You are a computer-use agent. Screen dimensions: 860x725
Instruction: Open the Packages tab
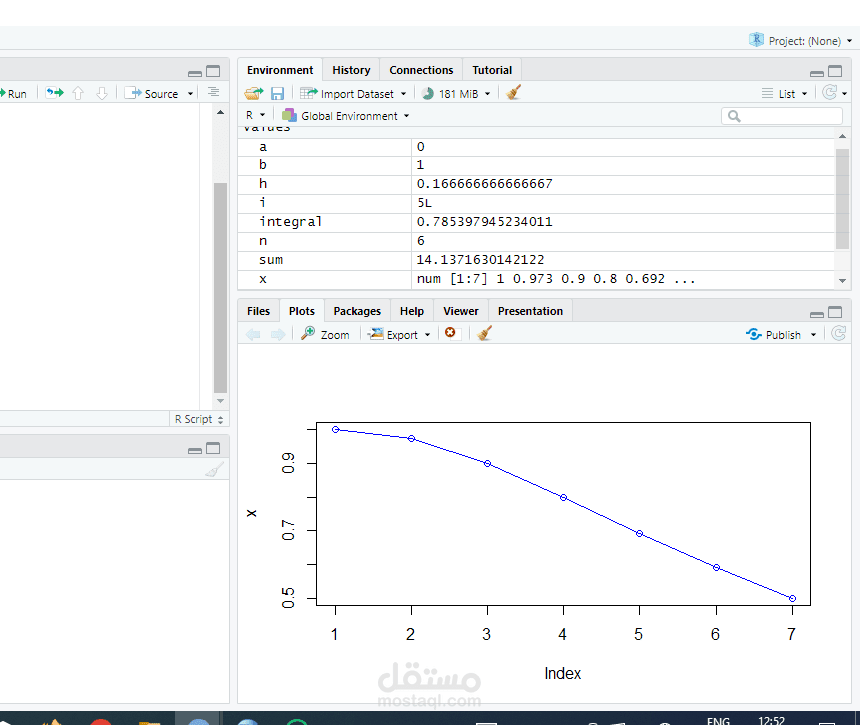point(357,311)
